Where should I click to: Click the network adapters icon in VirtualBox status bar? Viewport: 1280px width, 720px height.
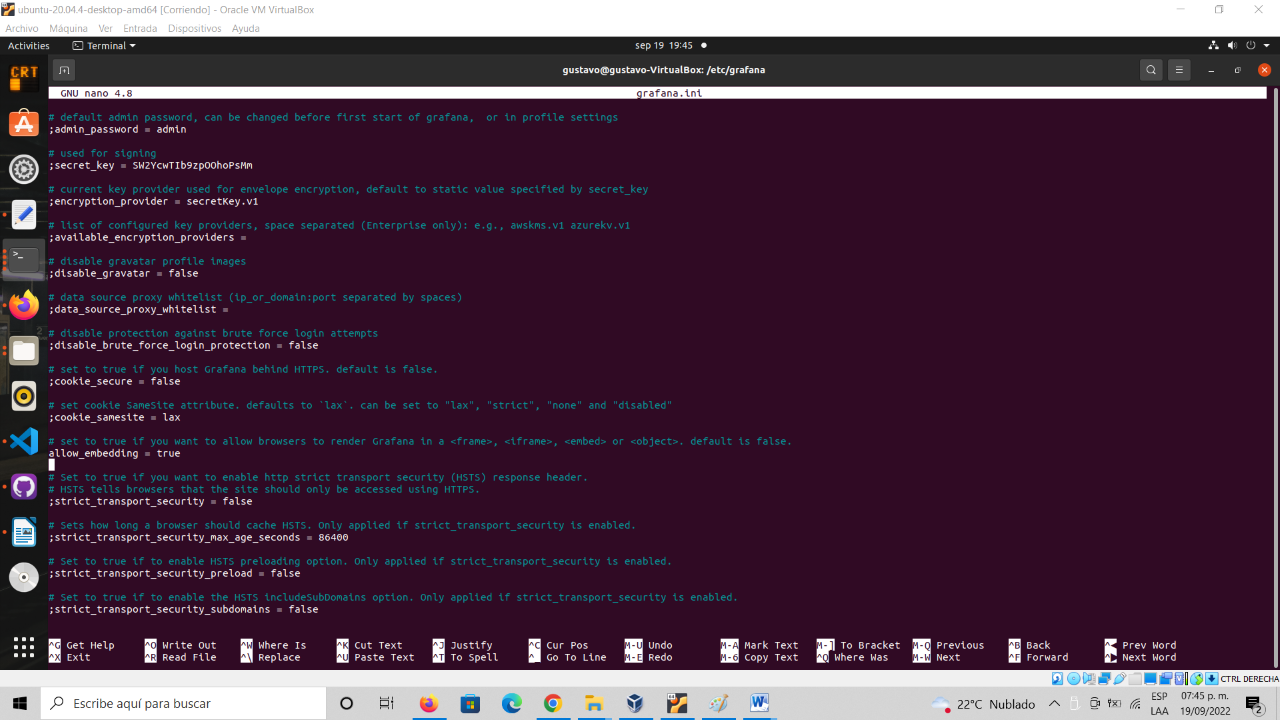tap(1105, 679)
